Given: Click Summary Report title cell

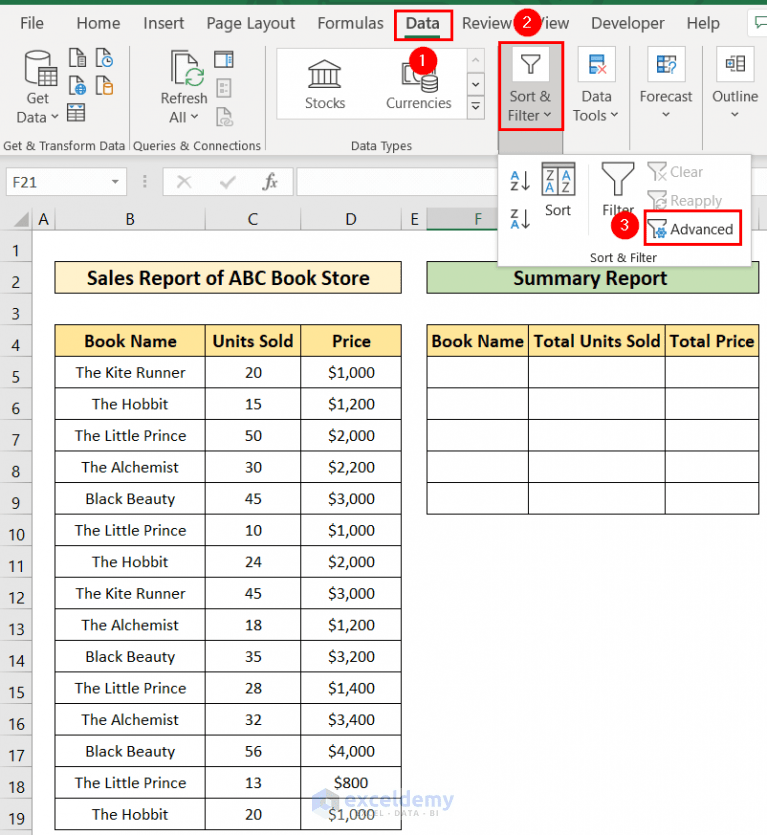Looking at the screenshot, I should pyautogui.click(x=592, y=277).
